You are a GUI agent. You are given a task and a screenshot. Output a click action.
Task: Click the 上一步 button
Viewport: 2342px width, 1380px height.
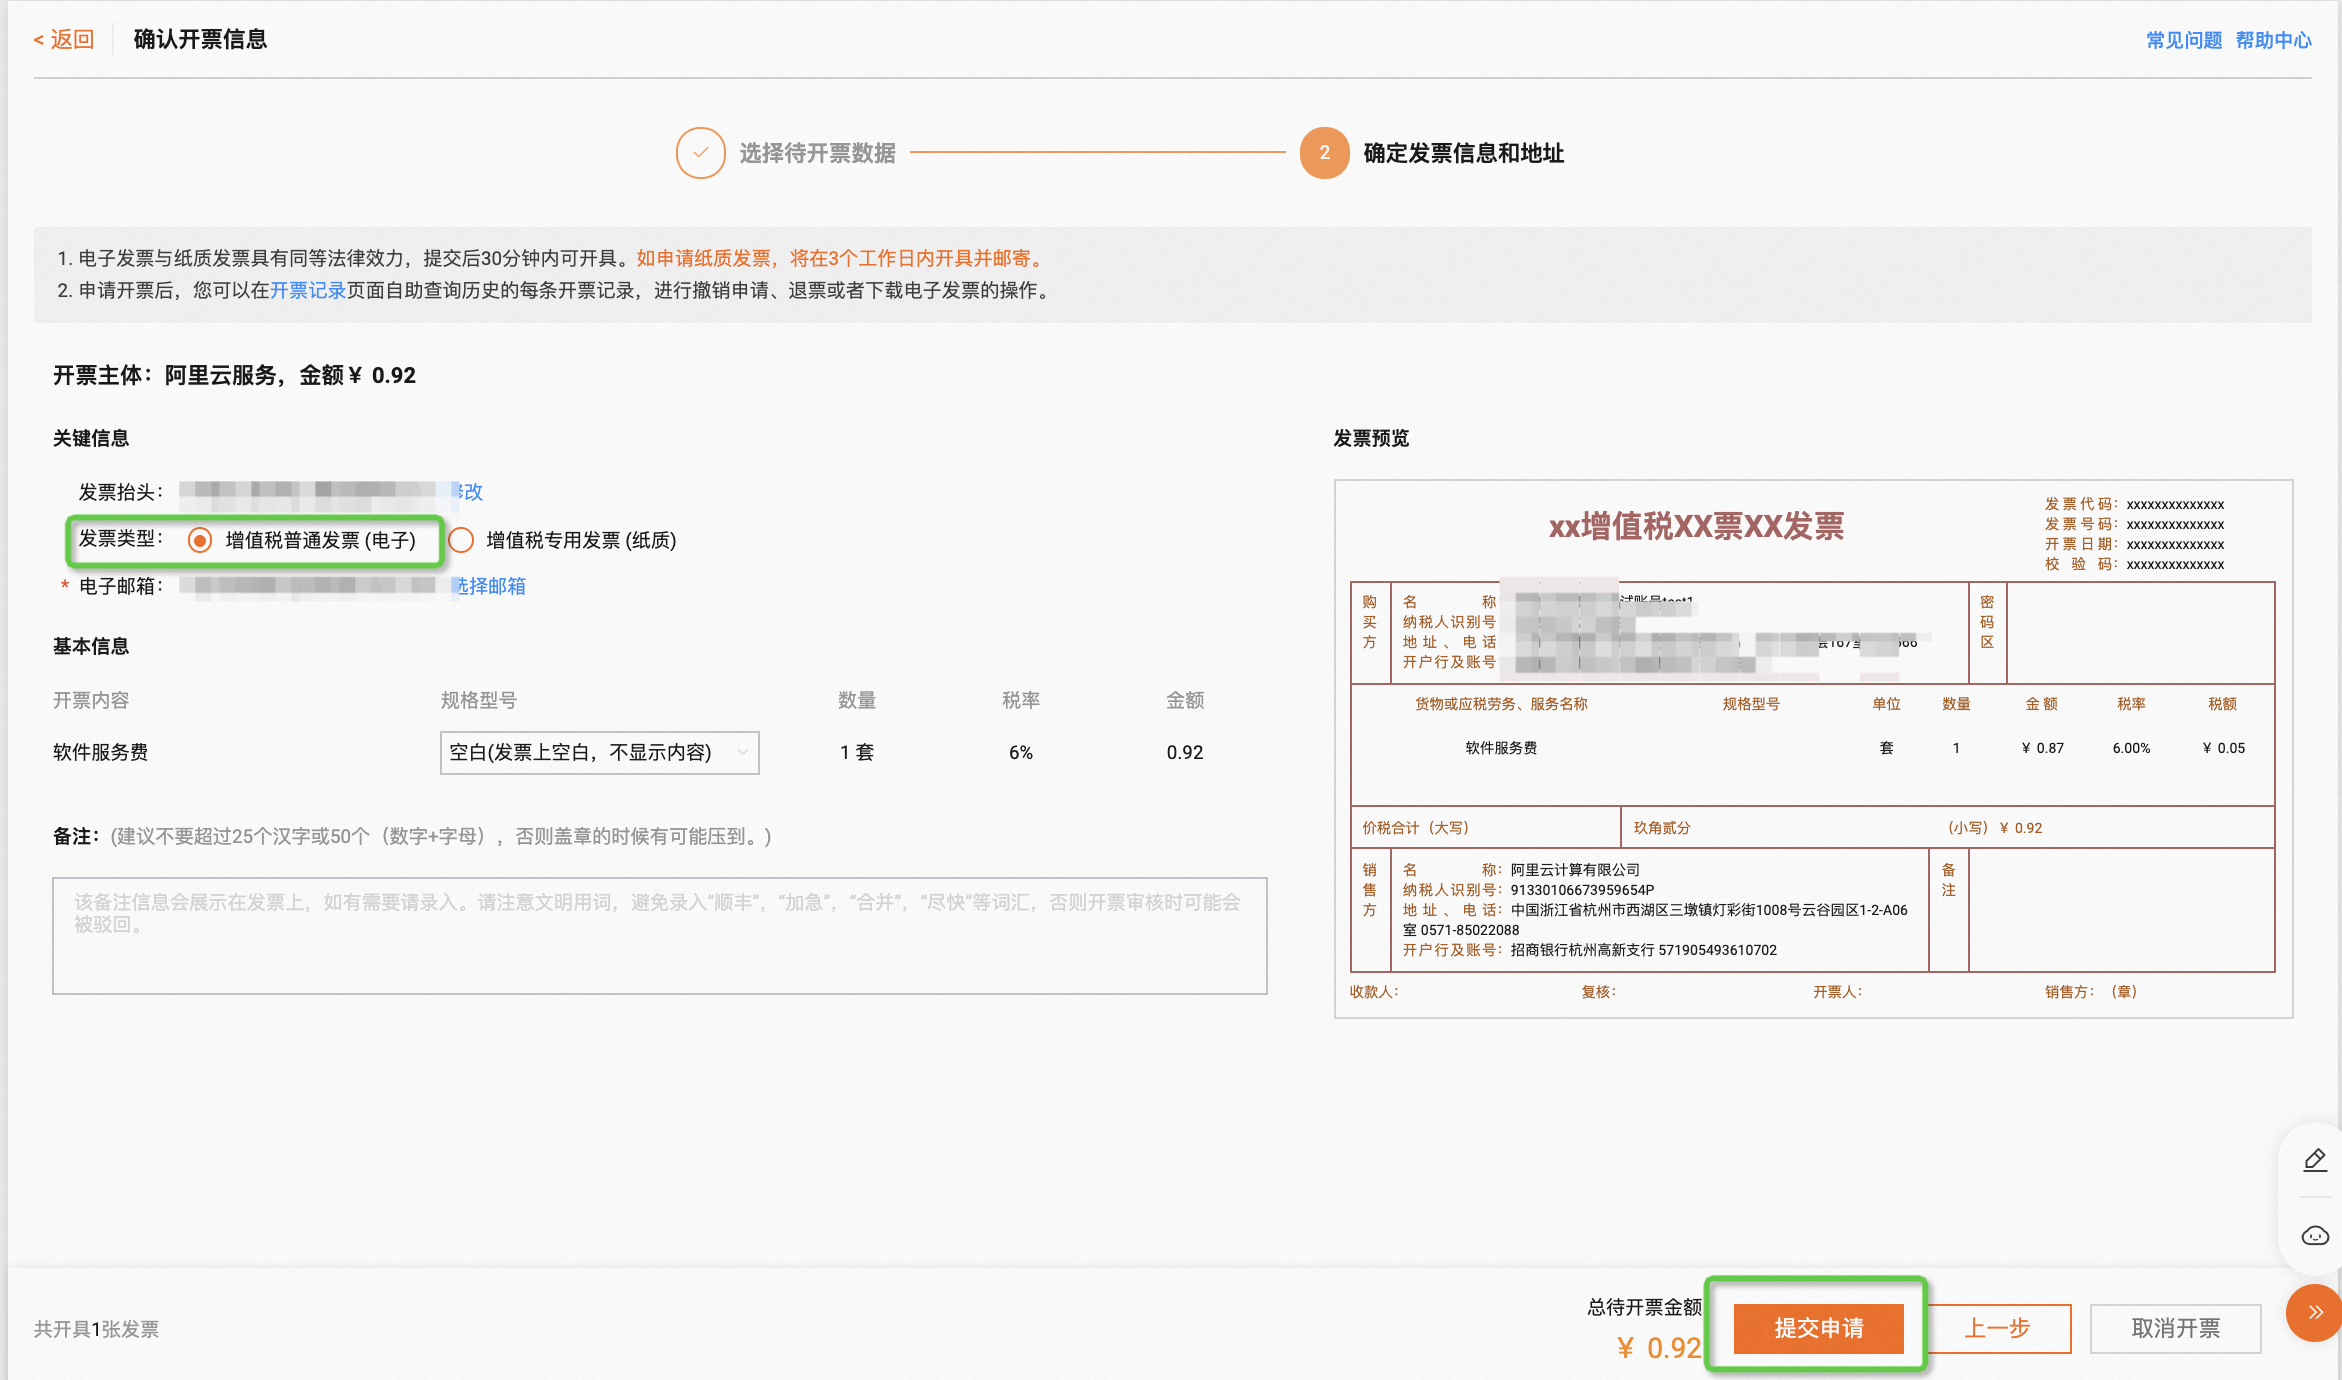pyautogui.click(x=1997, y=1328)
